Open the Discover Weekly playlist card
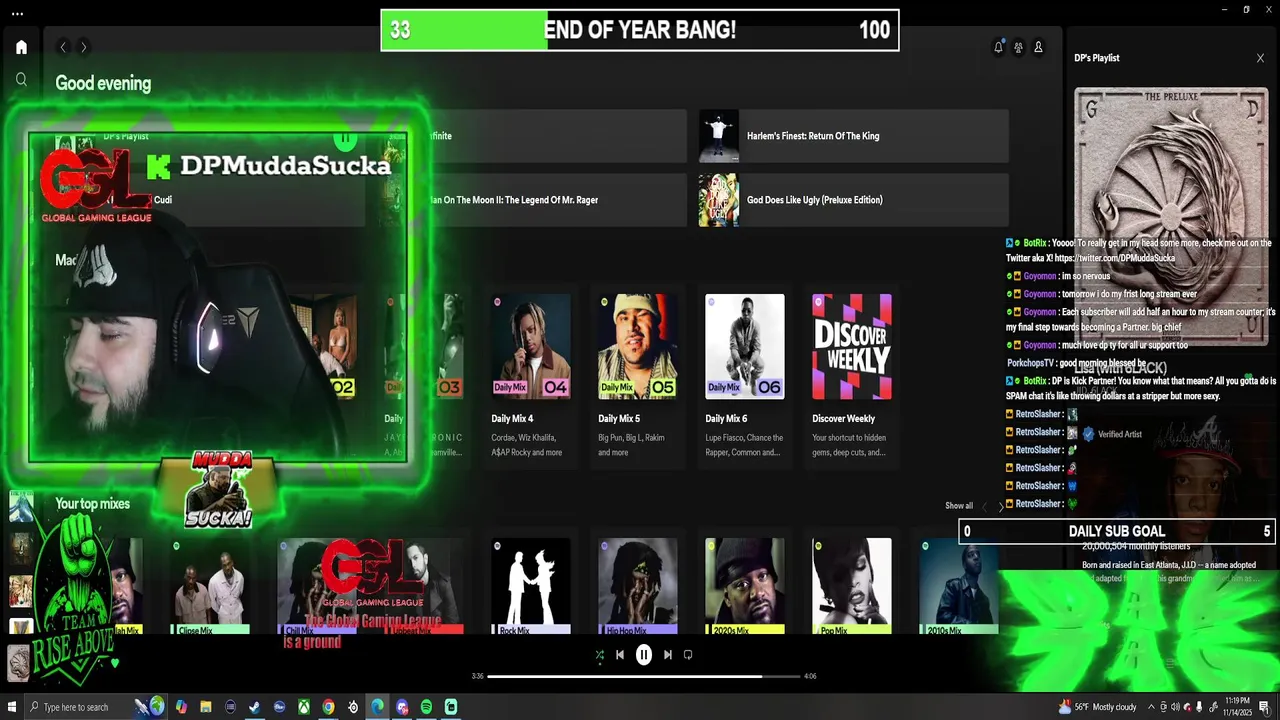The width and height of the screenshot is (1280, 720). coord(852,378)
